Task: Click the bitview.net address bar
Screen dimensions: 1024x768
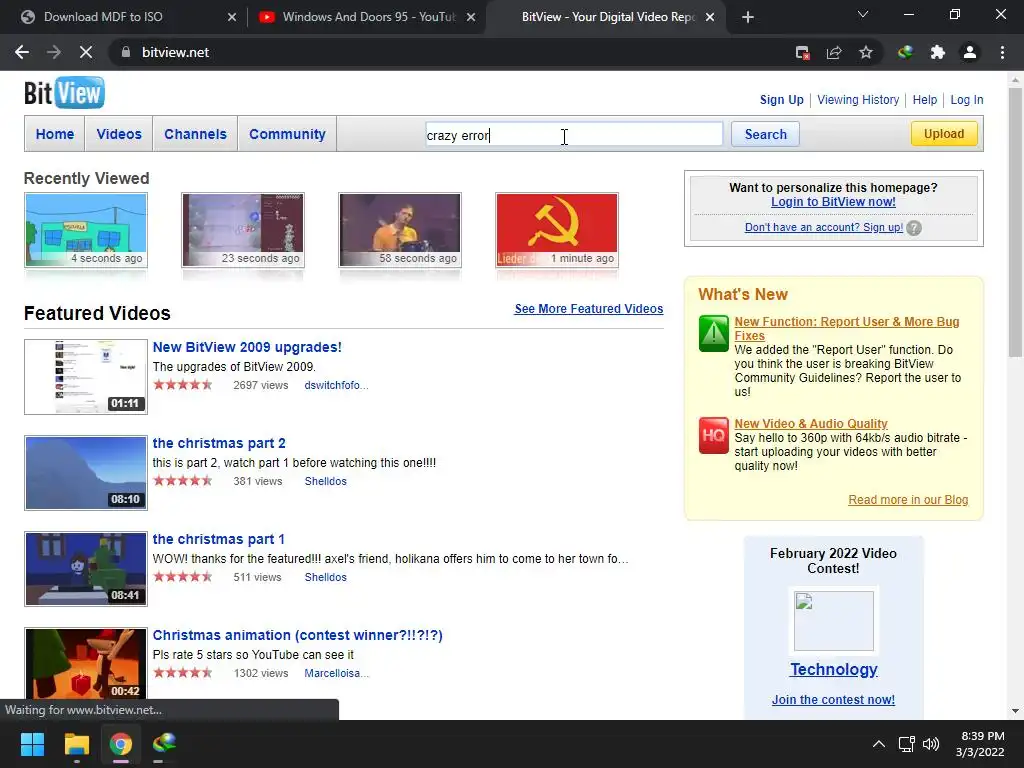Action: pos(451,52)
